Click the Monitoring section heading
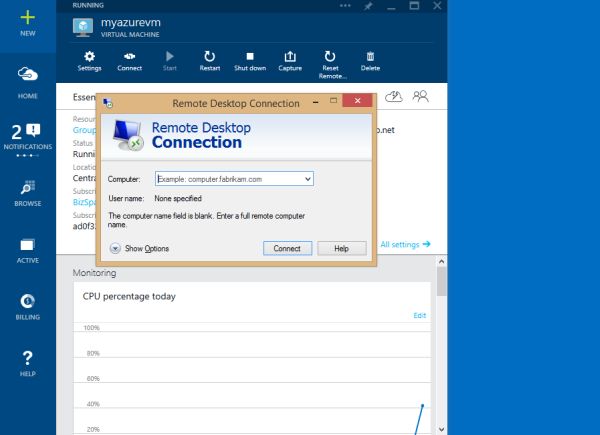600x435 pixels. 95,273
